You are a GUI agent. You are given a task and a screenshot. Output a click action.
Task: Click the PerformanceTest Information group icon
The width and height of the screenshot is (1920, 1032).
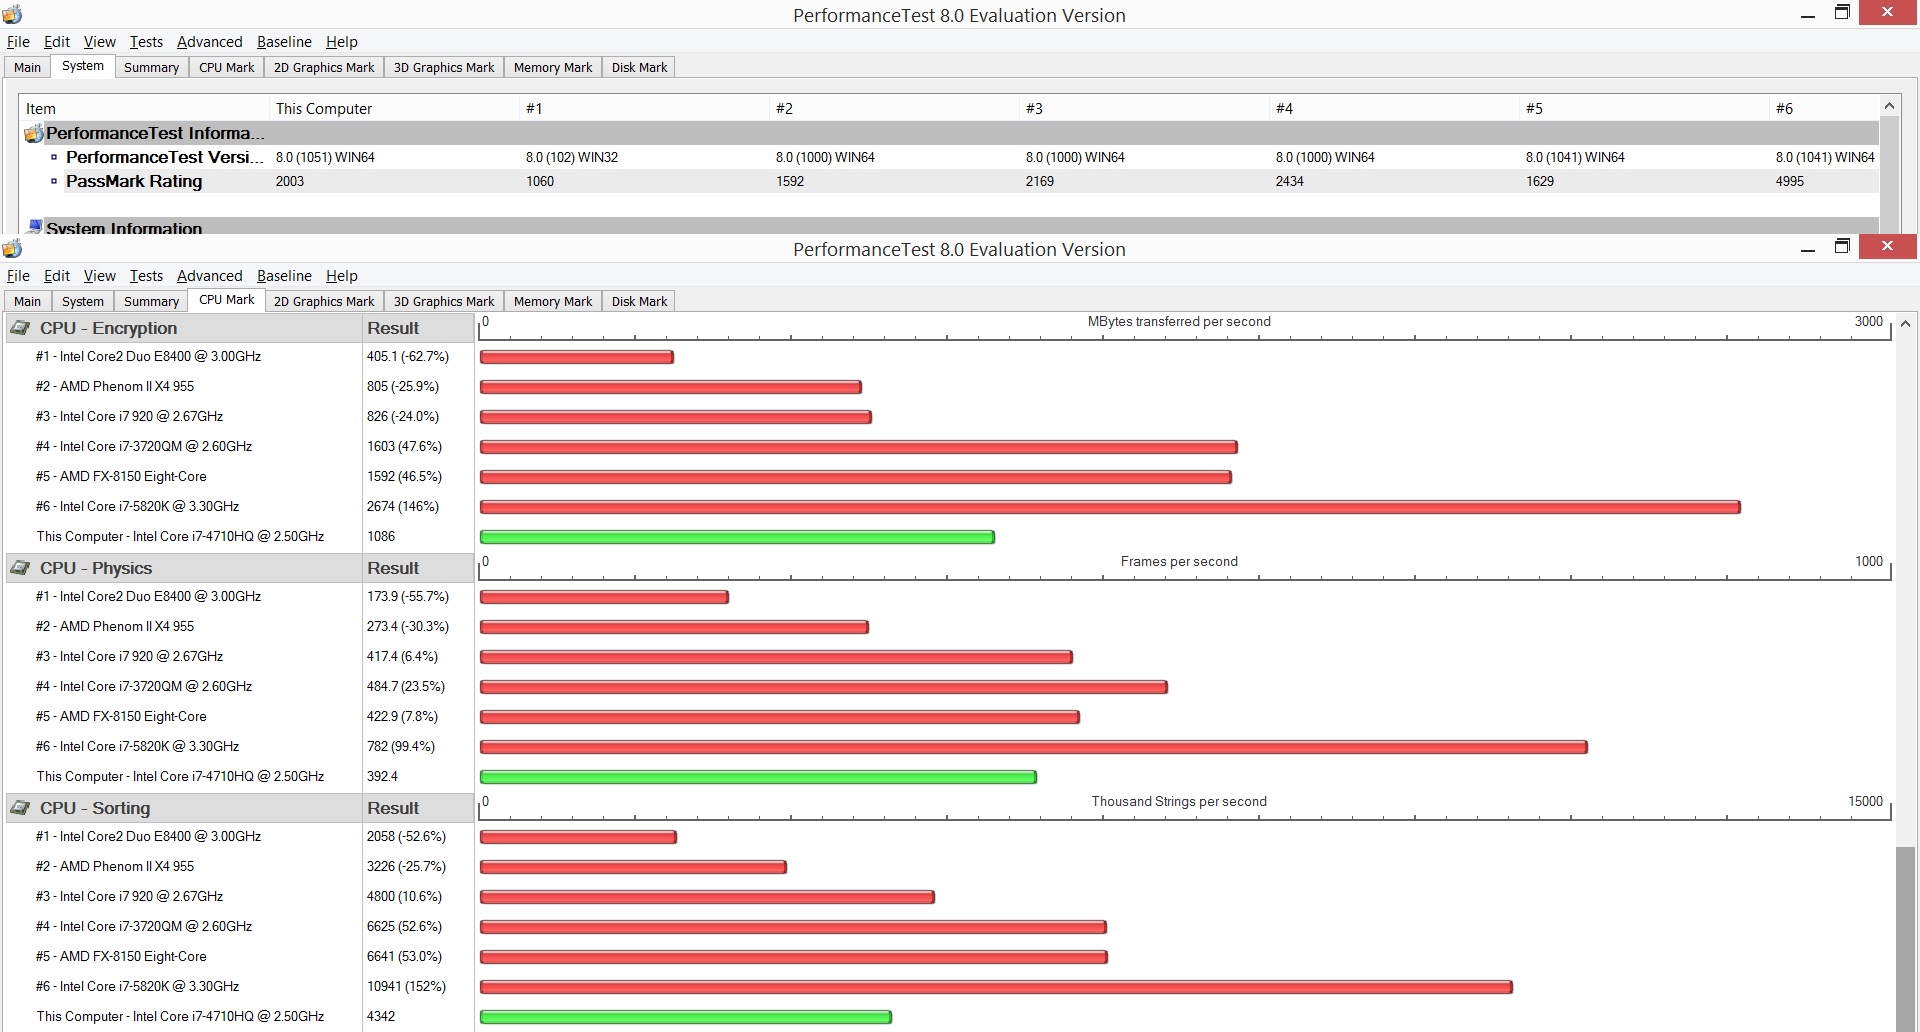point(34,133)
